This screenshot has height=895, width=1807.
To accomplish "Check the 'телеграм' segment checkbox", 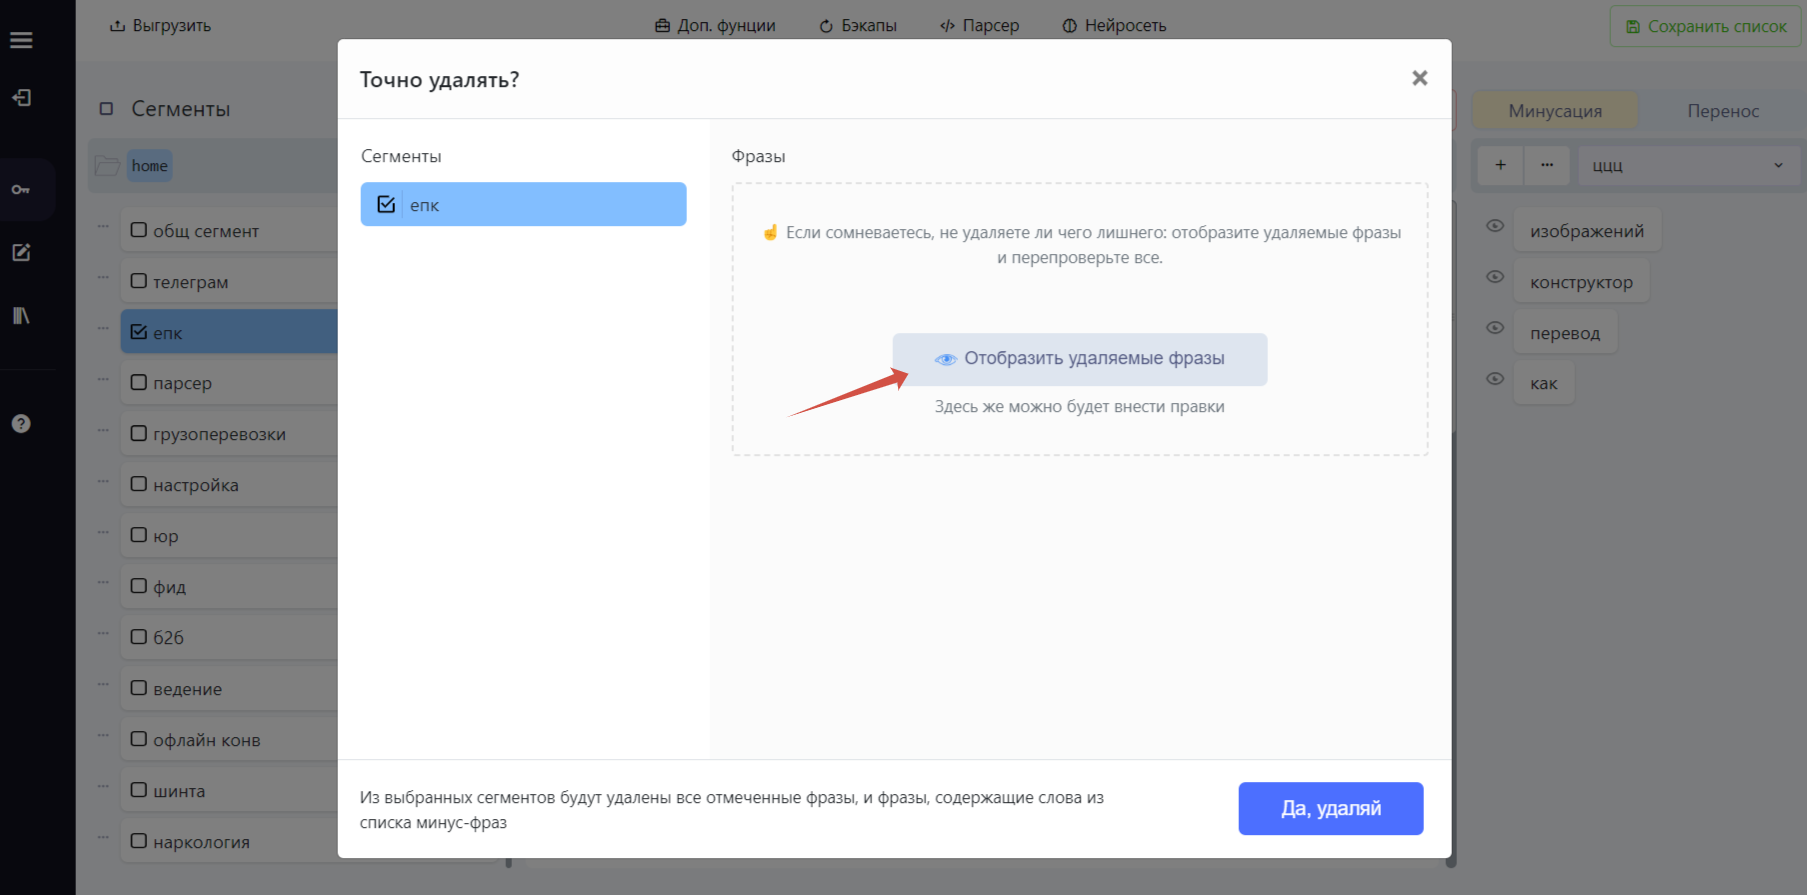I will click(x=139, y=281).
